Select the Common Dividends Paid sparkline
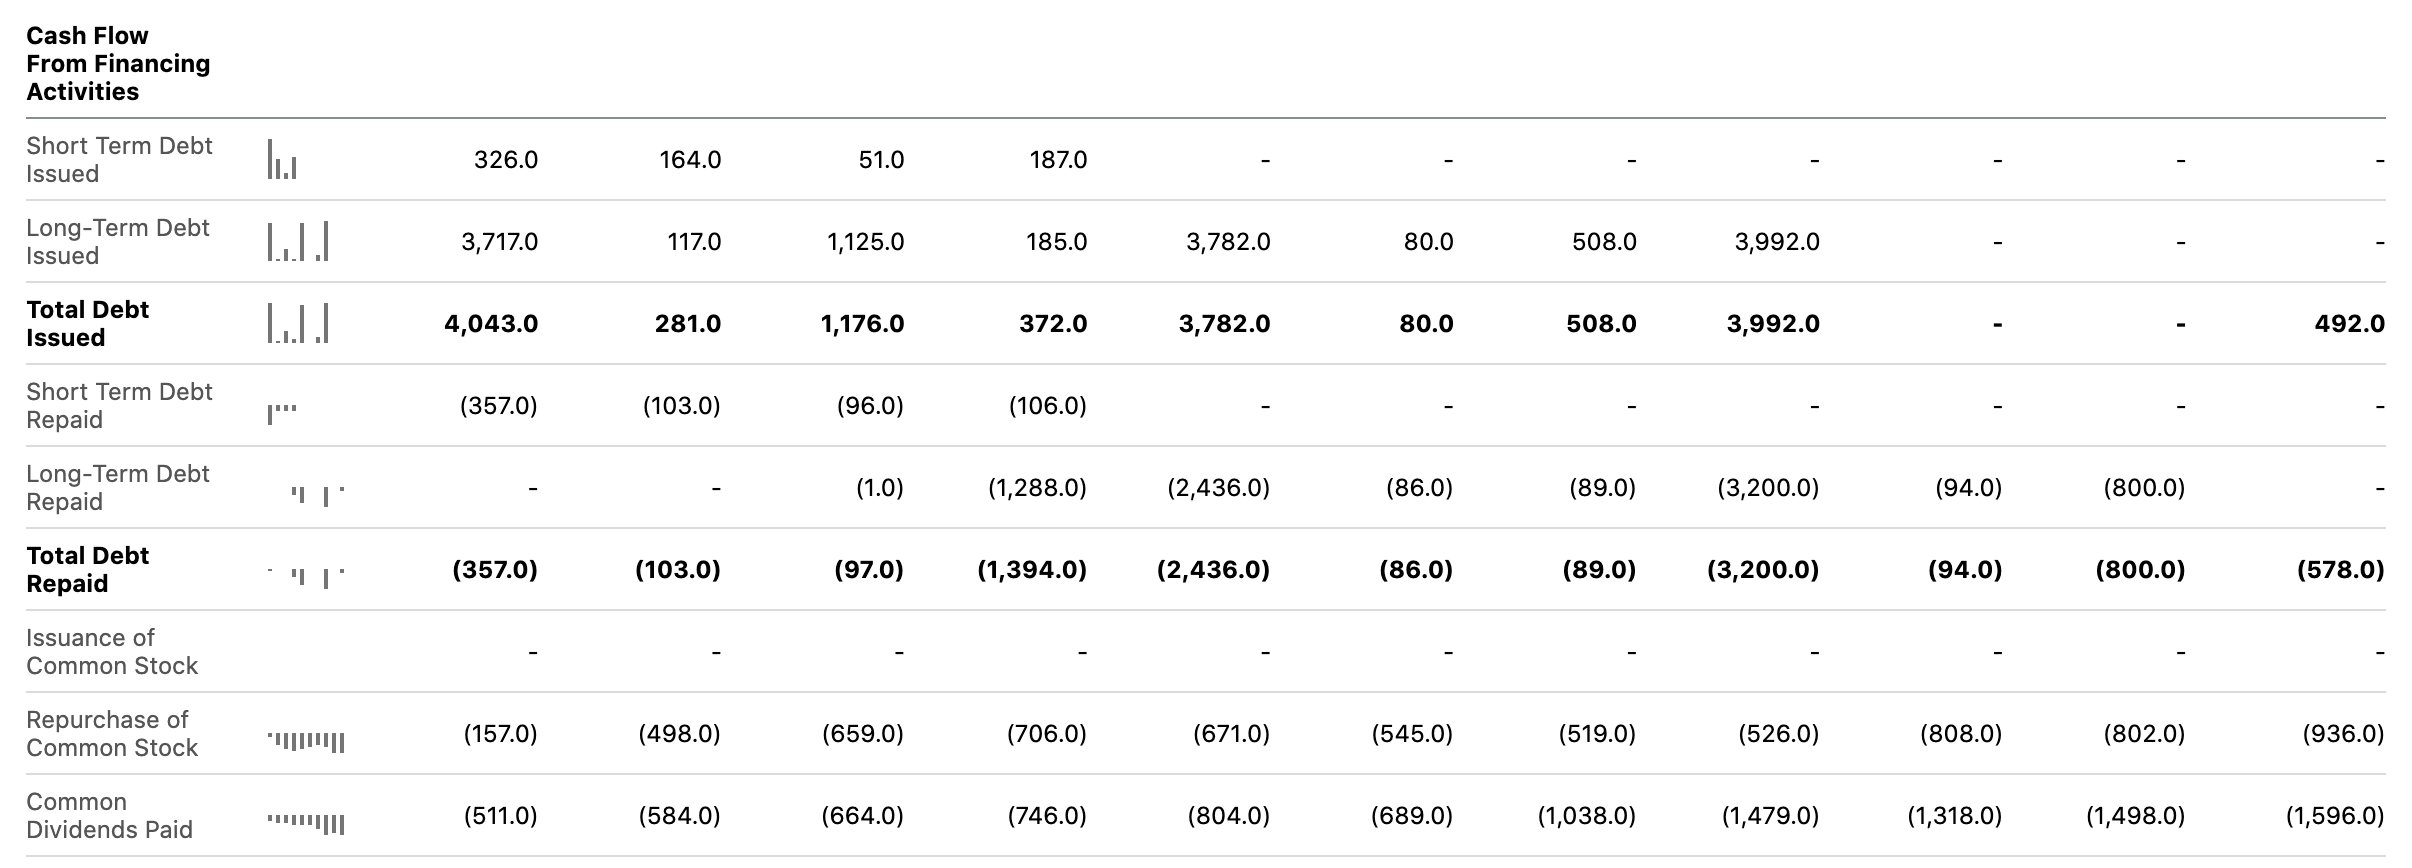The height and width of the screenshot is (868, 2412). click(x=306, y=823)
